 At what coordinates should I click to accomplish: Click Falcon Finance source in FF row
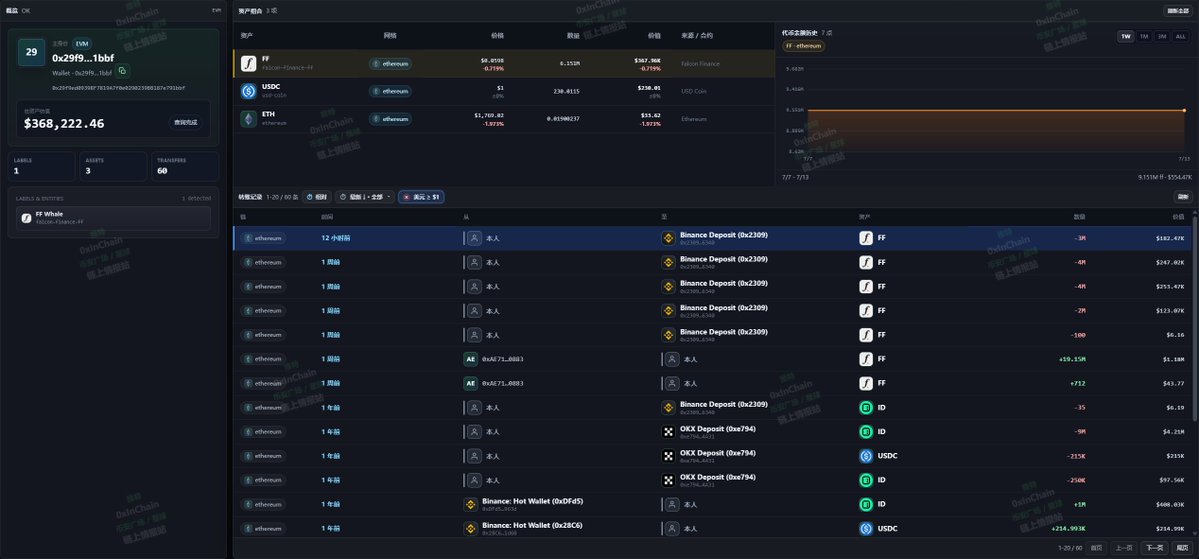click(700, 63)
